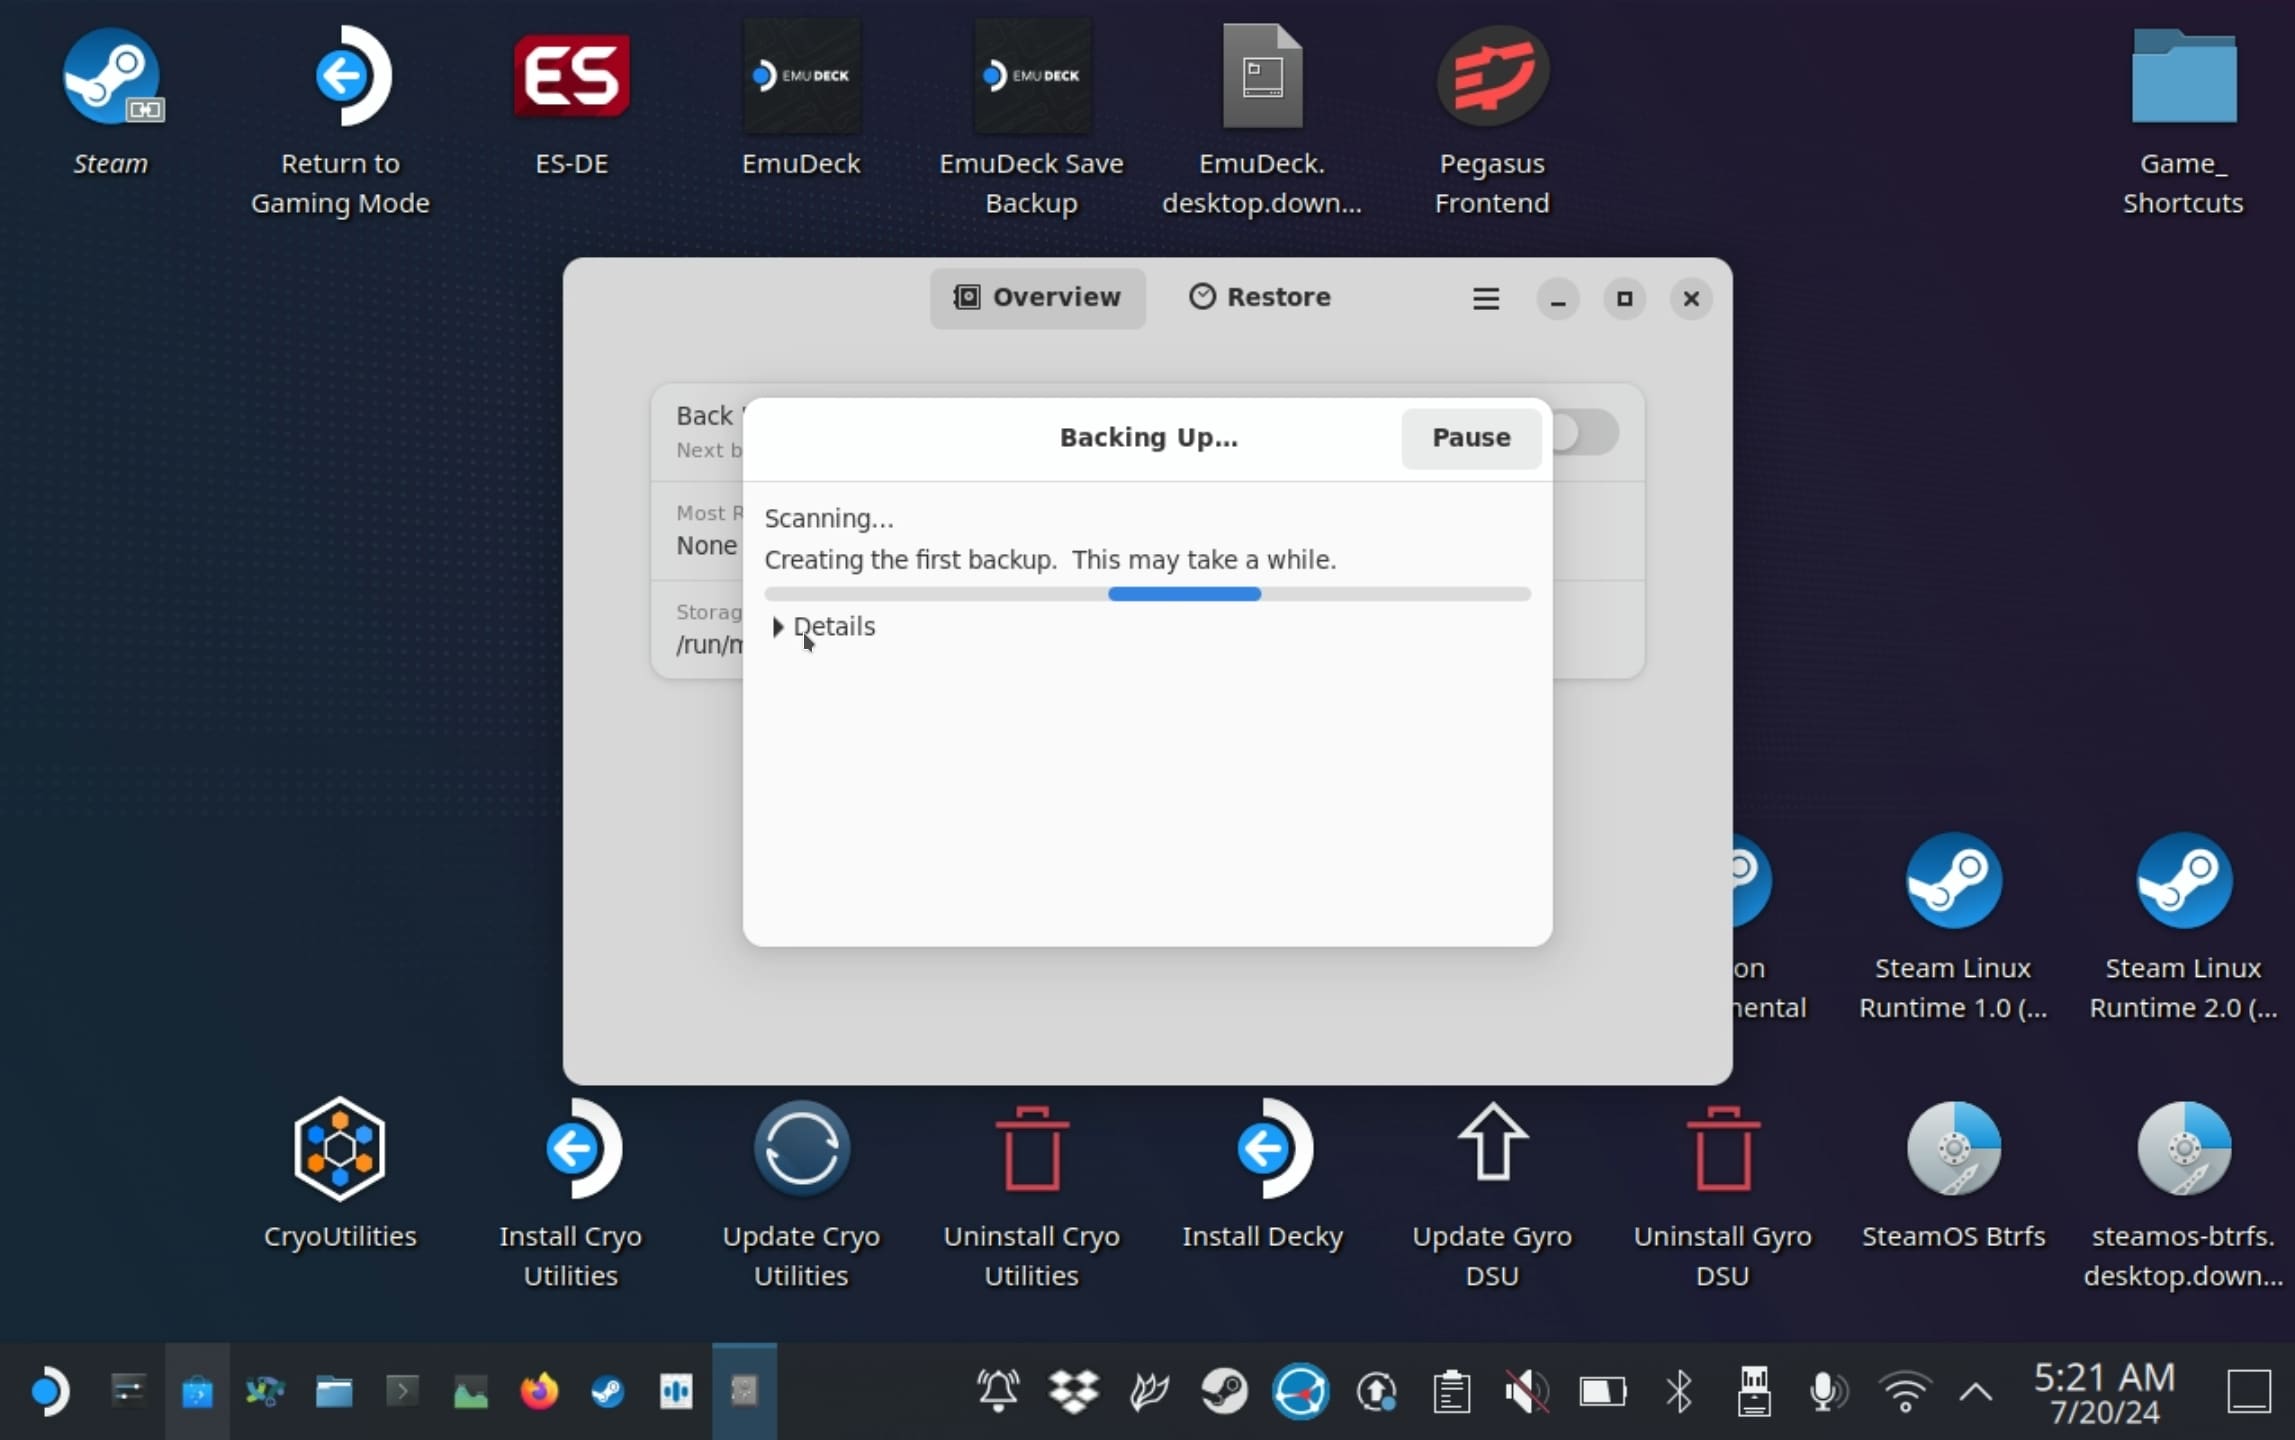The height and width of the screenshot is (1440, 2295).
Task: Select Steam Linux Runtime 2.0 icon
Action: coord(2183,925)
